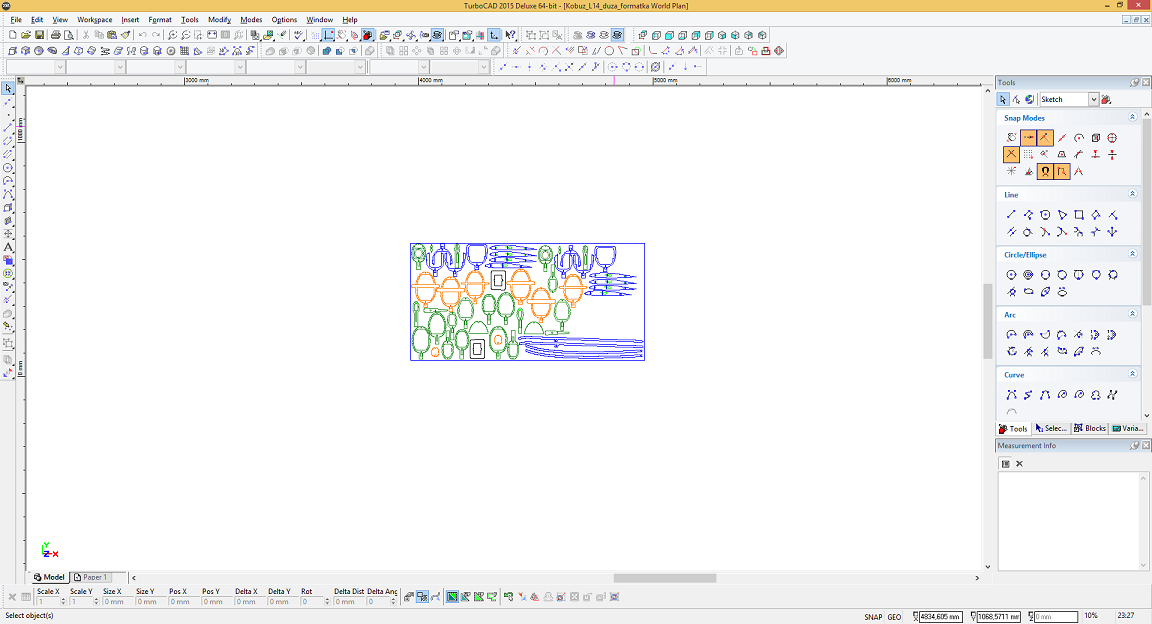Select the Spiral curve tool
The width and height of the screenshot is (1152, 624).
1062,395
